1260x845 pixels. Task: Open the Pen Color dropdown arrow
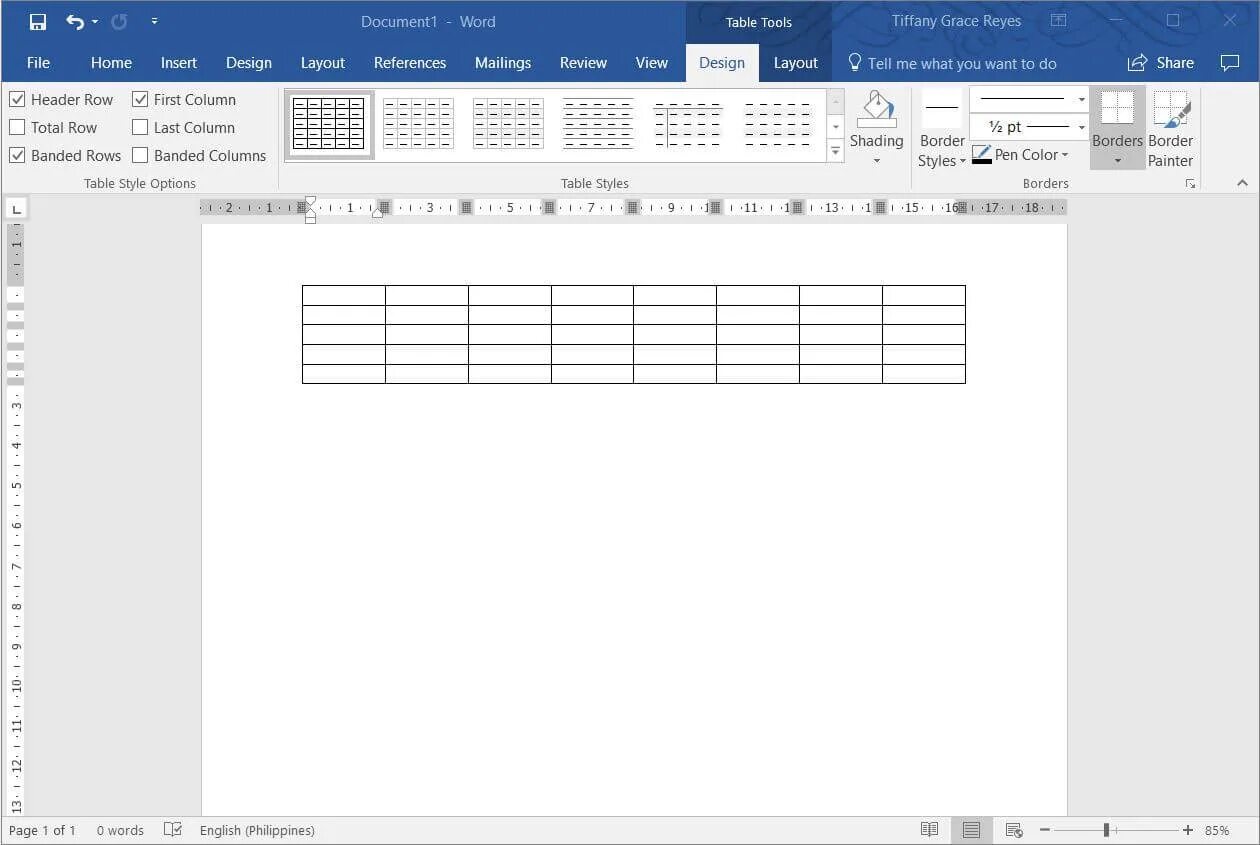pyautogui.click(x=1065, y=155)
